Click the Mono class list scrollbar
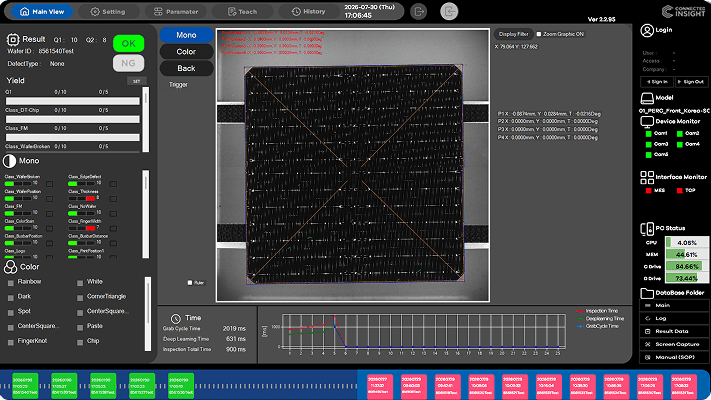The image size is (711, 400). click(x=146, y=214)
